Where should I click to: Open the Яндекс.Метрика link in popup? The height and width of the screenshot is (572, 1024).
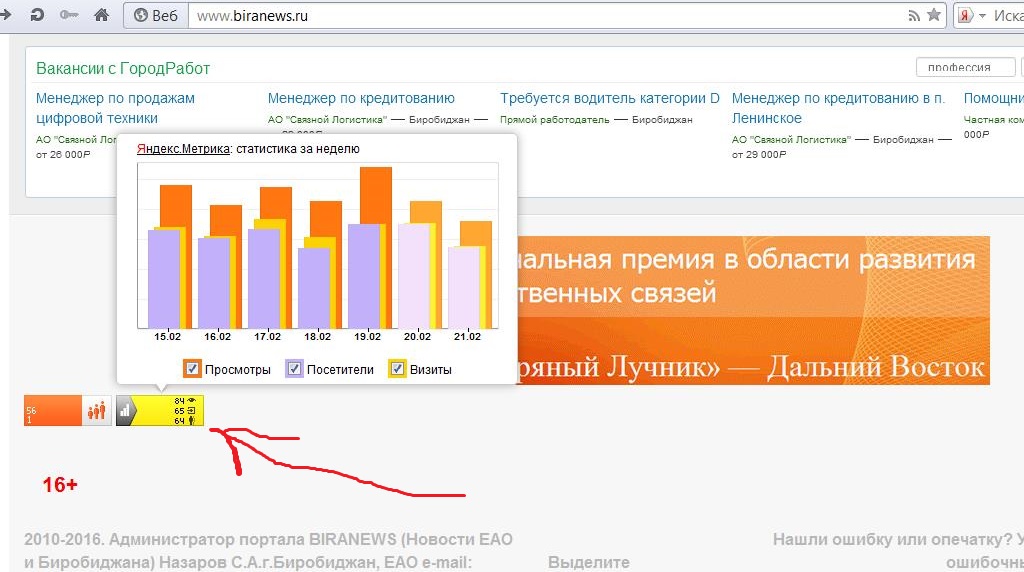183,149
